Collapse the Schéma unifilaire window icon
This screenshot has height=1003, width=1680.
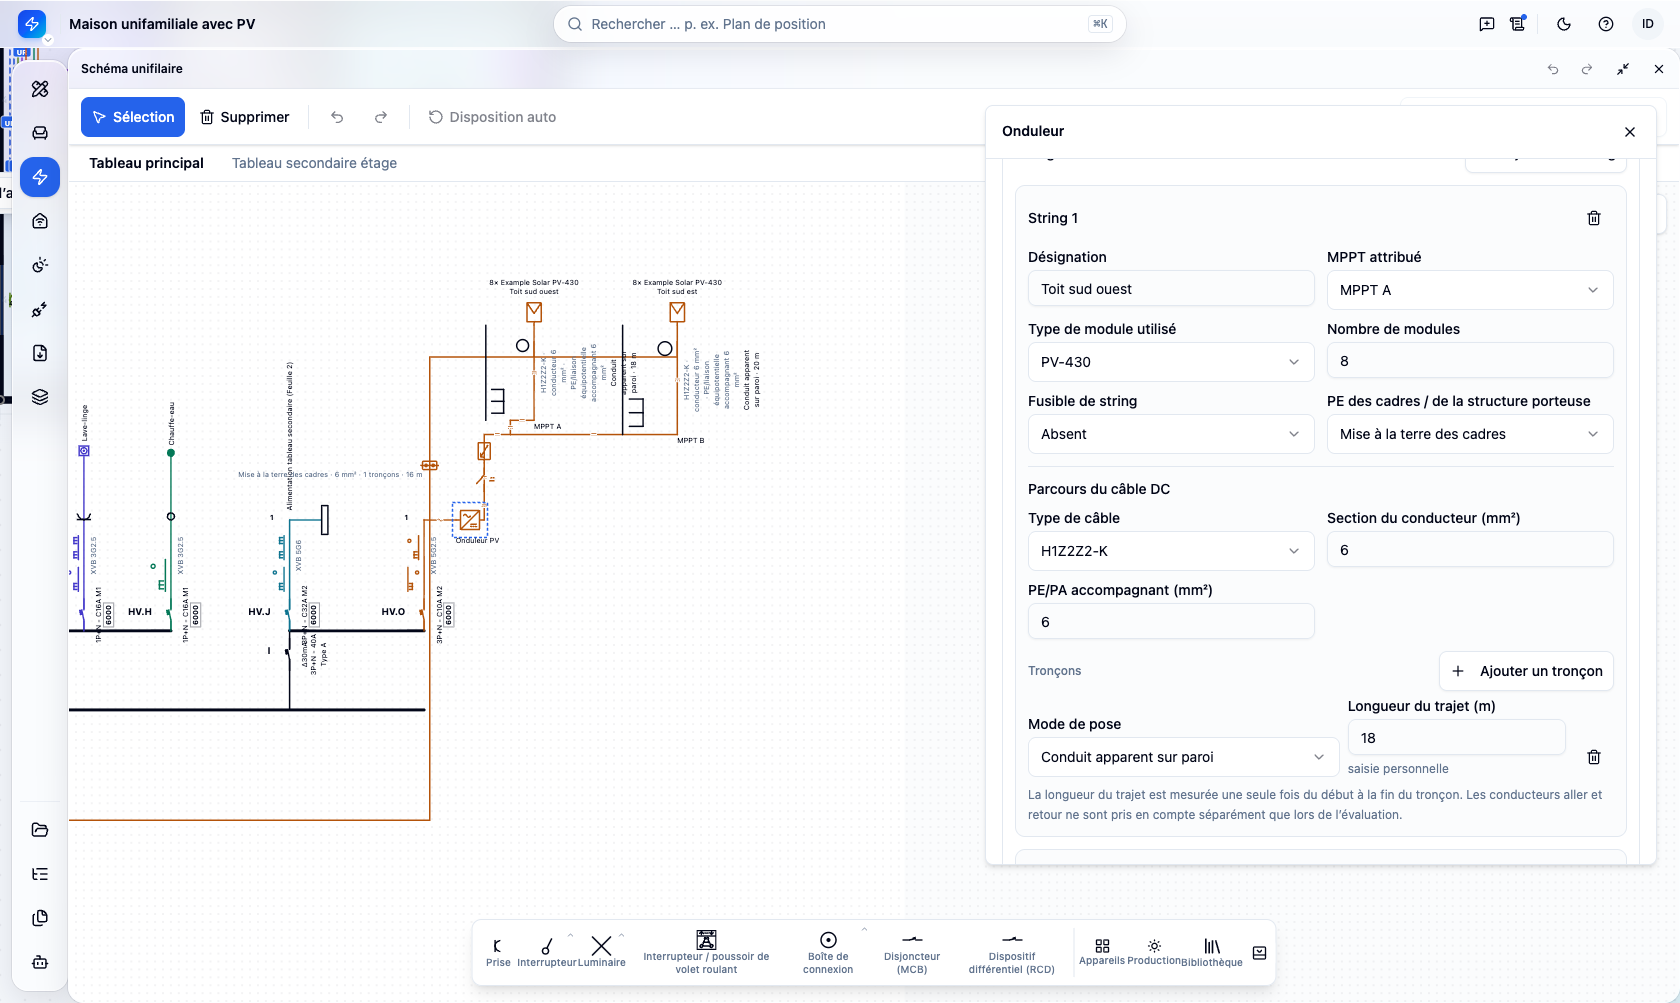point(1623,69)
